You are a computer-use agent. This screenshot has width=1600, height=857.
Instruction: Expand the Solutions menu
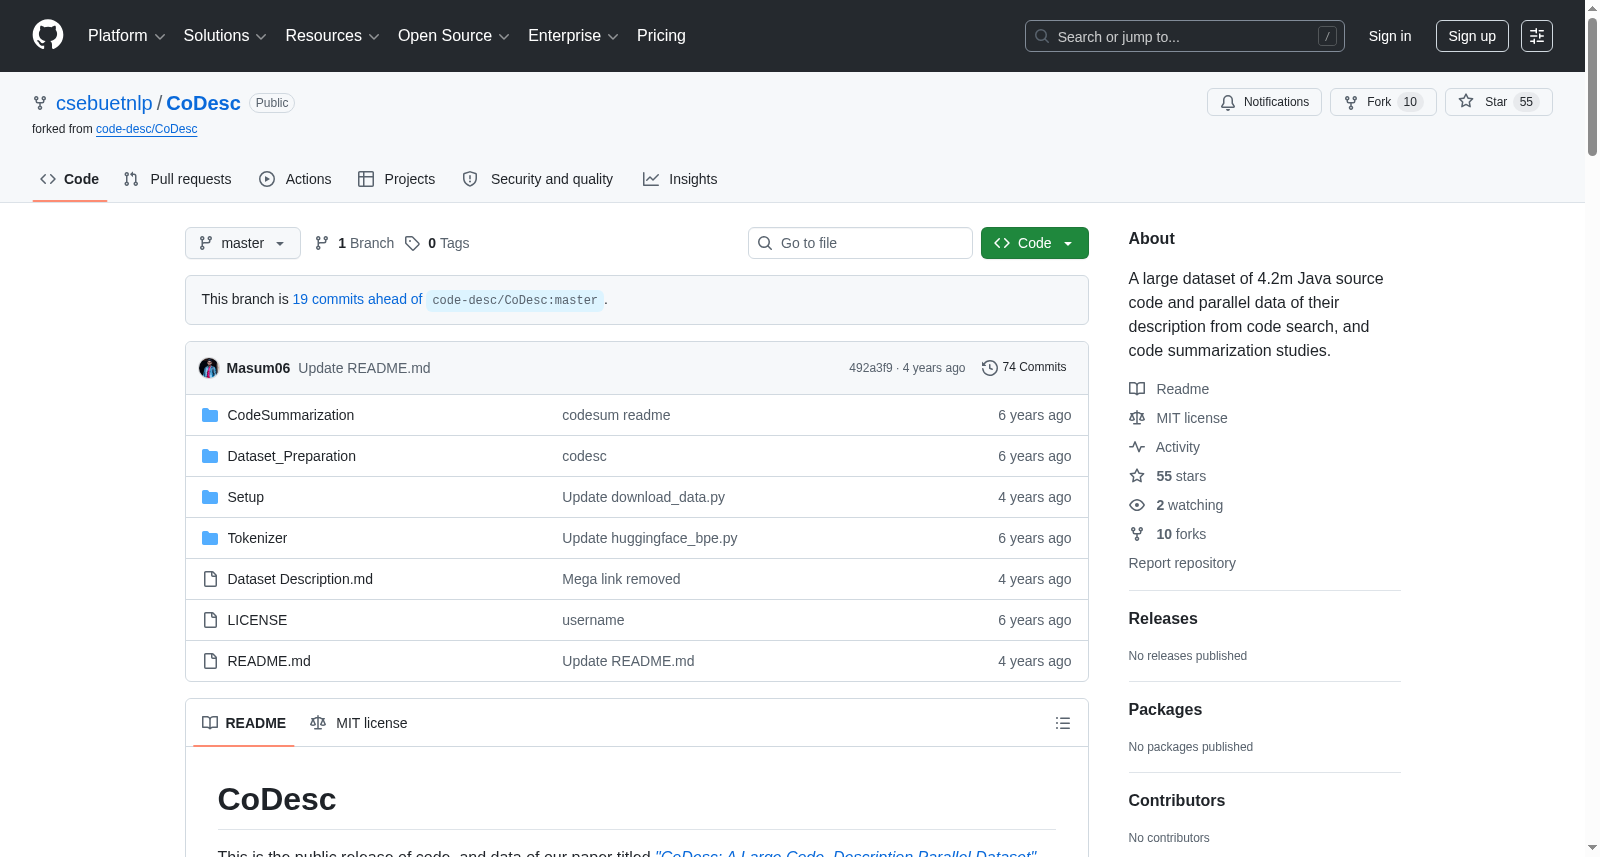point(225,36)
